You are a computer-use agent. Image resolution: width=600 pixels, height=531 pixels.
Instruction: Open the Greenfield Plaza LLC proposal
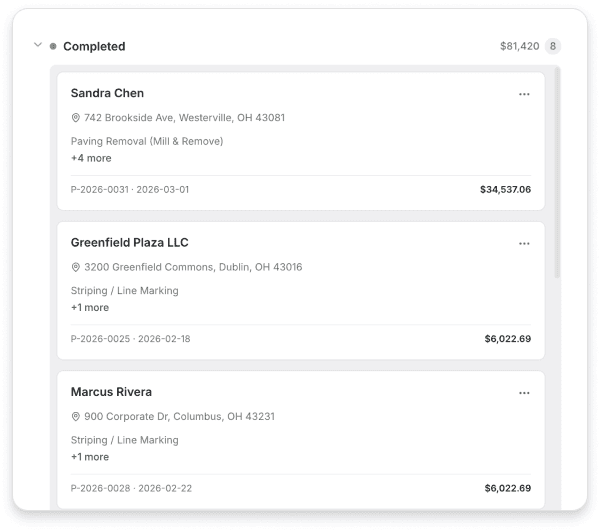click(301, 290)
